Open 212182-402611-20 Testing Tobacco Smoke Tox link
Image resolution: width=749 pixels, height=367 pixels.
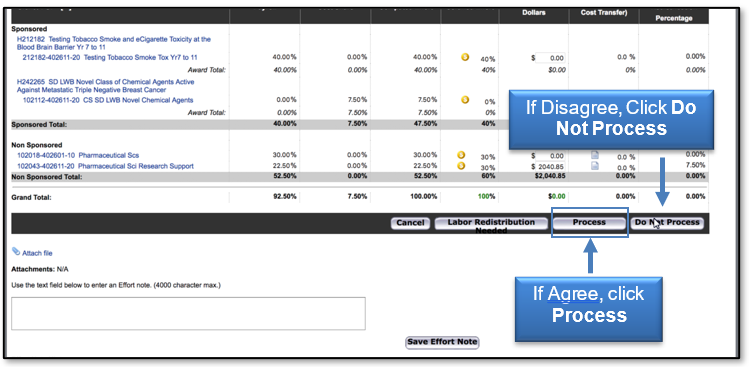point(110,57)
